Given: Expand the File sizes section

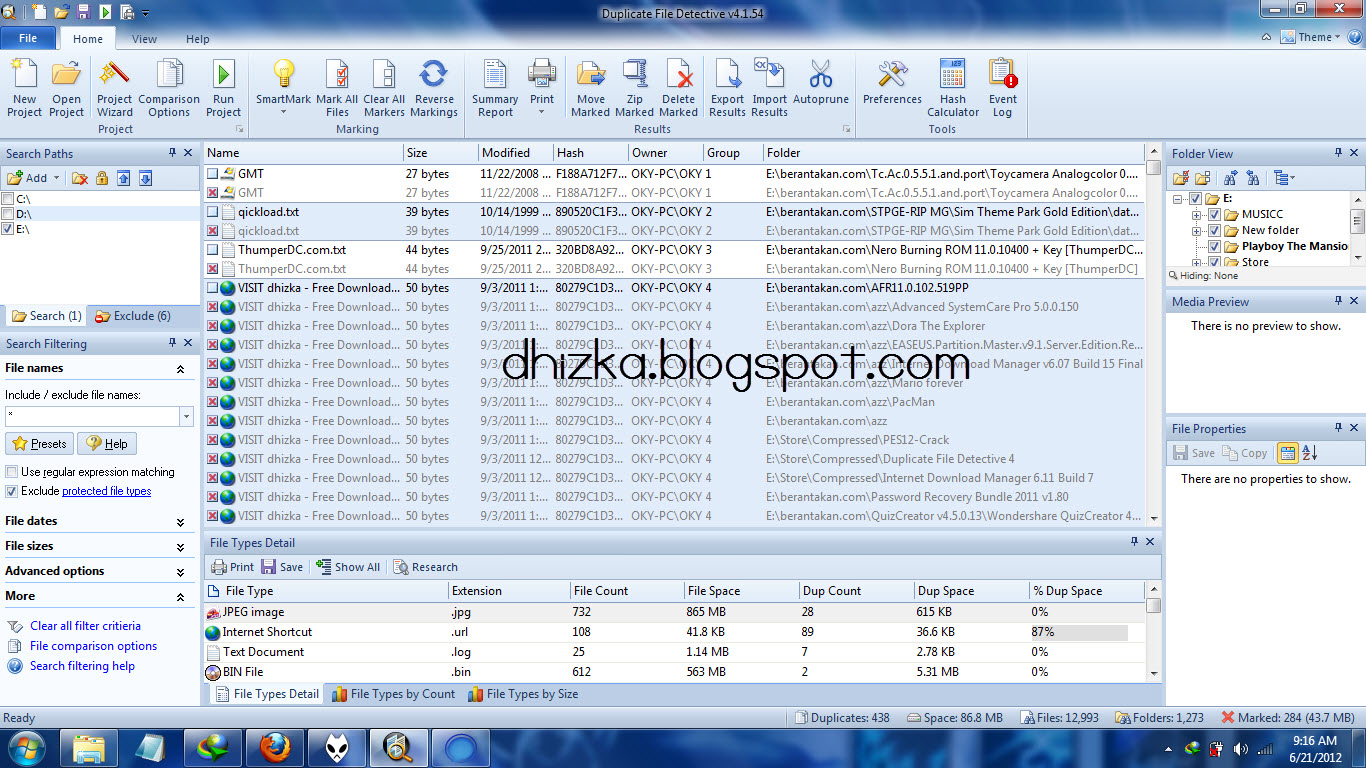Looking at the screenshot, I should coord(180,547).
